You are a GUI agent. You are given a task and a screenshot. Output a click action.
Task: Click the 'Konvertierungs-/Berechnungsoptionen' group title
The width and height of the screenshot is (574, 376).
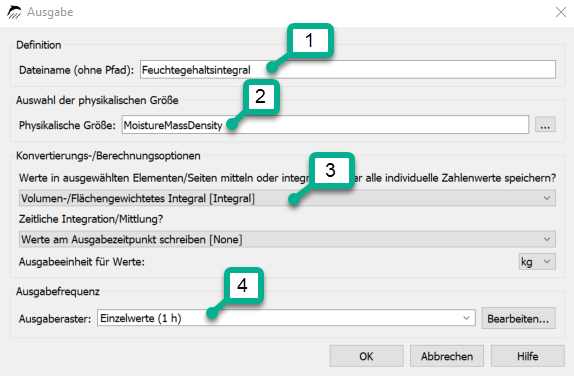coord(108,156)
